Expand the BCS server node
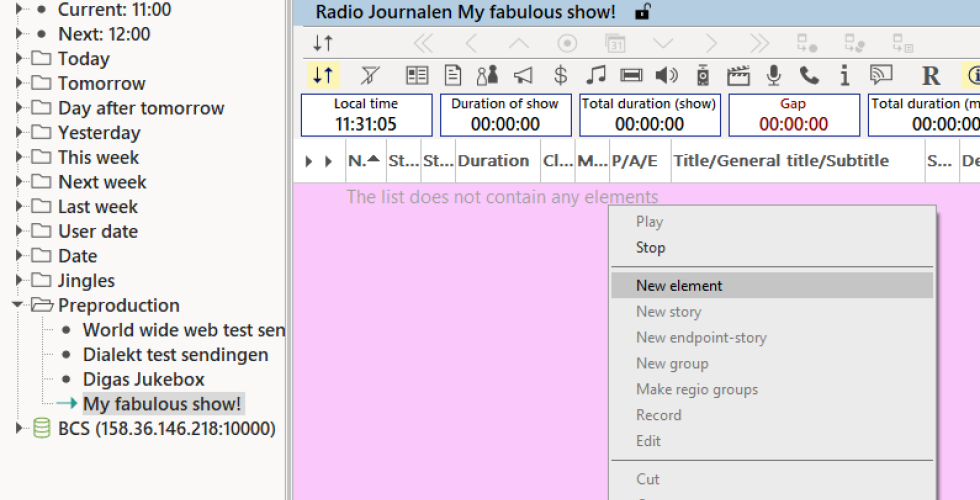This screenshot has height=500, width=980. (19, 429)
